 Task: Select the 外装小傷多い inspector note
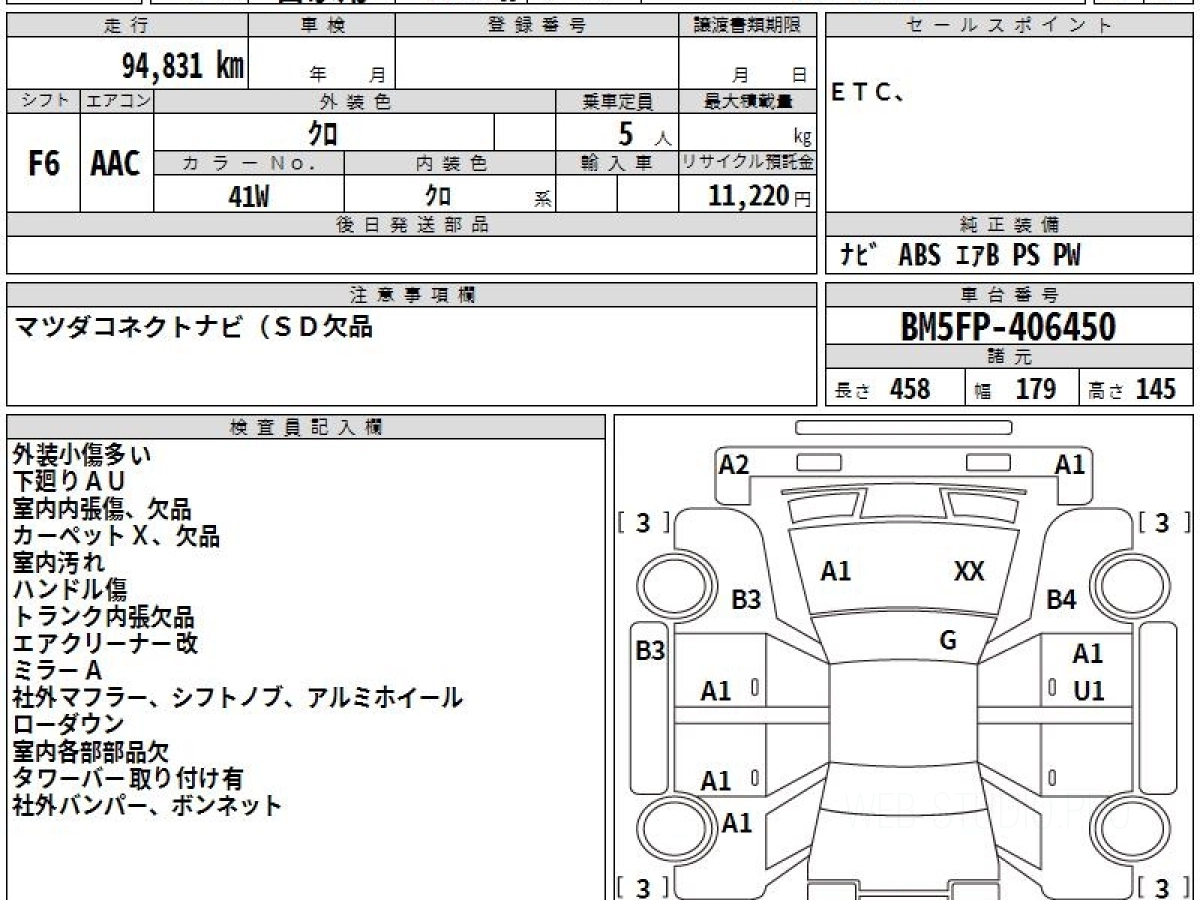82,455
